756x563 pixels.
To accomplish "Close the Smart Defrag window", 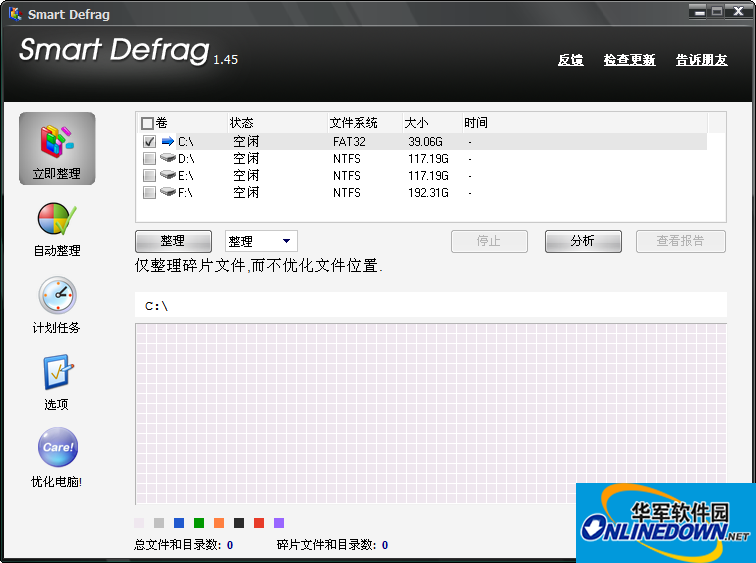I will [x=739, y=12].
